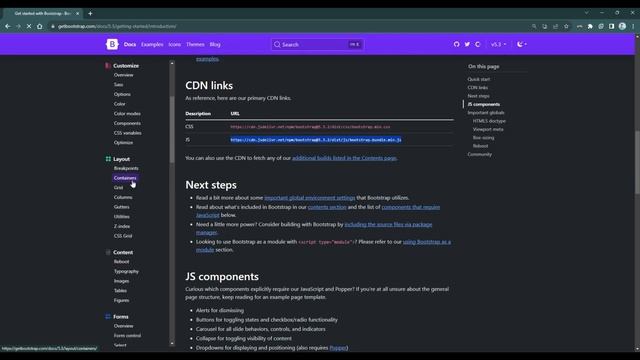Open Breakpoints in Layout sidebar
640x360 pixels.
pyautogui.click(x=126, y=168)
